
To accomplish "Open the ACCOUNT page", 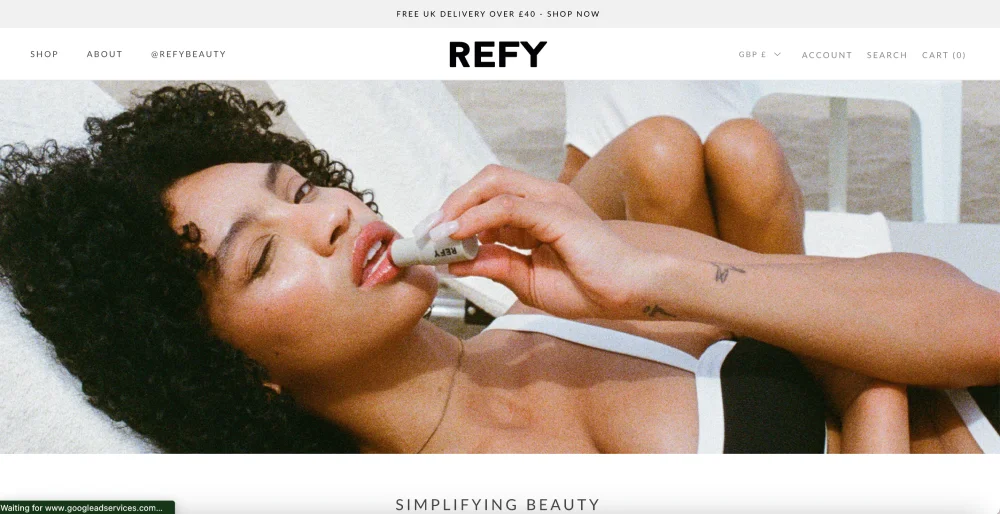I will coord(827,55).
